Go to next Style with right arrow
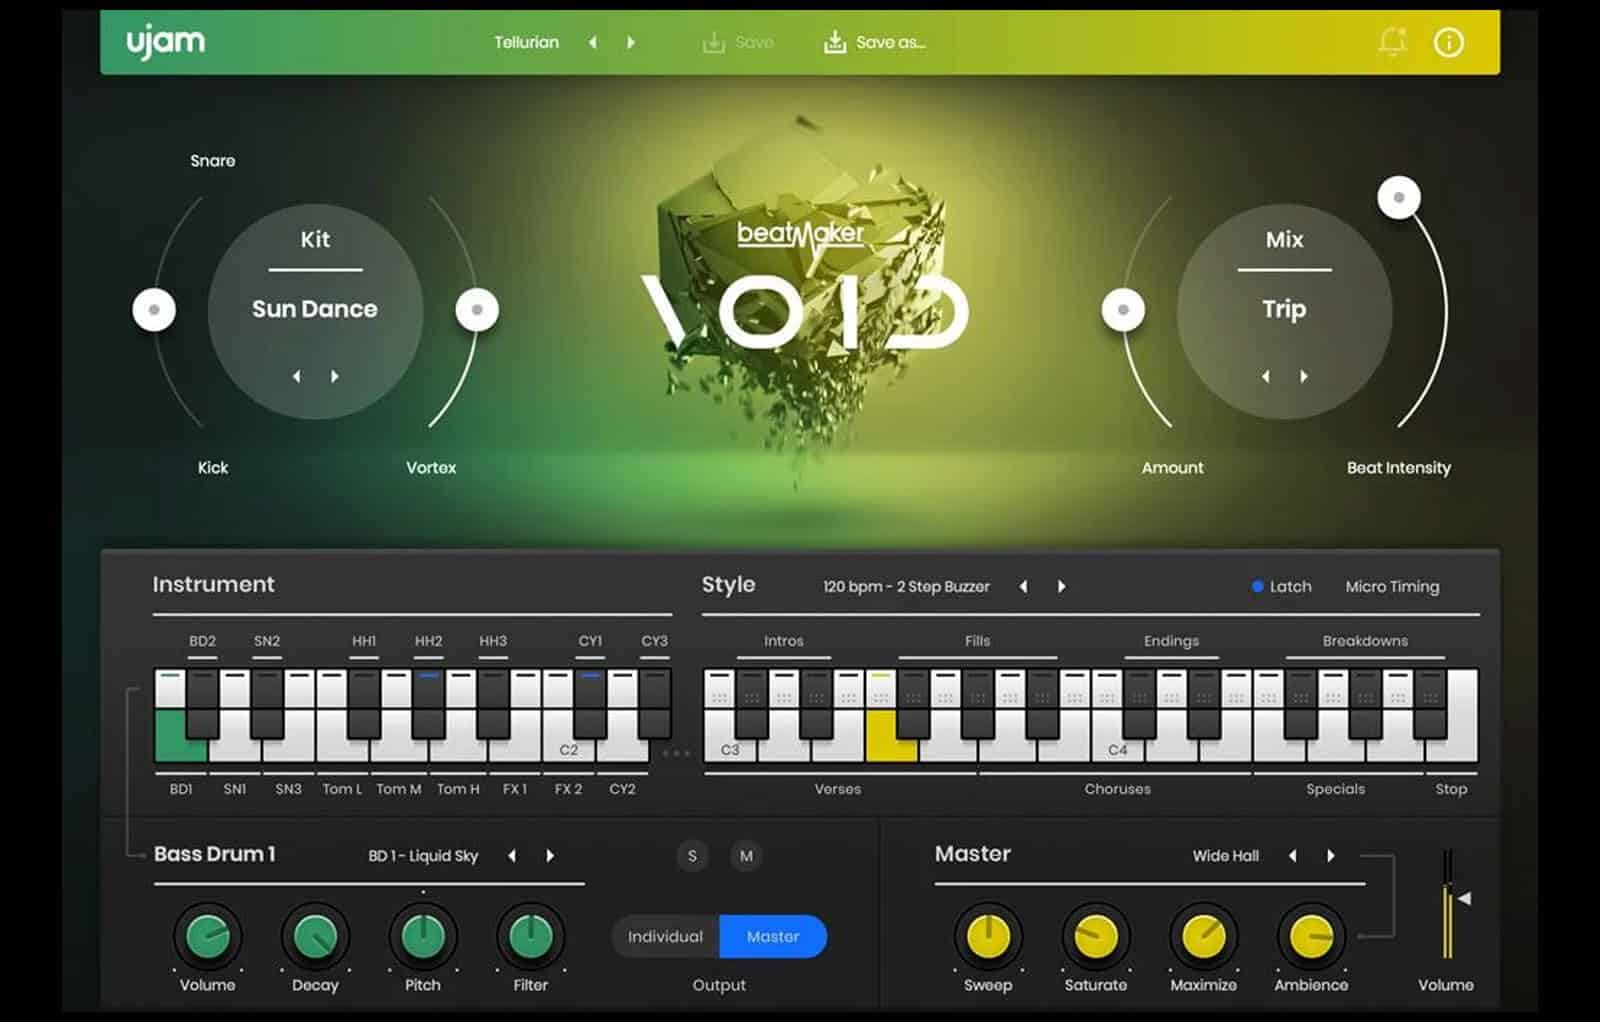This screenshot has width=1600, height=1022. tap(1061, 587)
